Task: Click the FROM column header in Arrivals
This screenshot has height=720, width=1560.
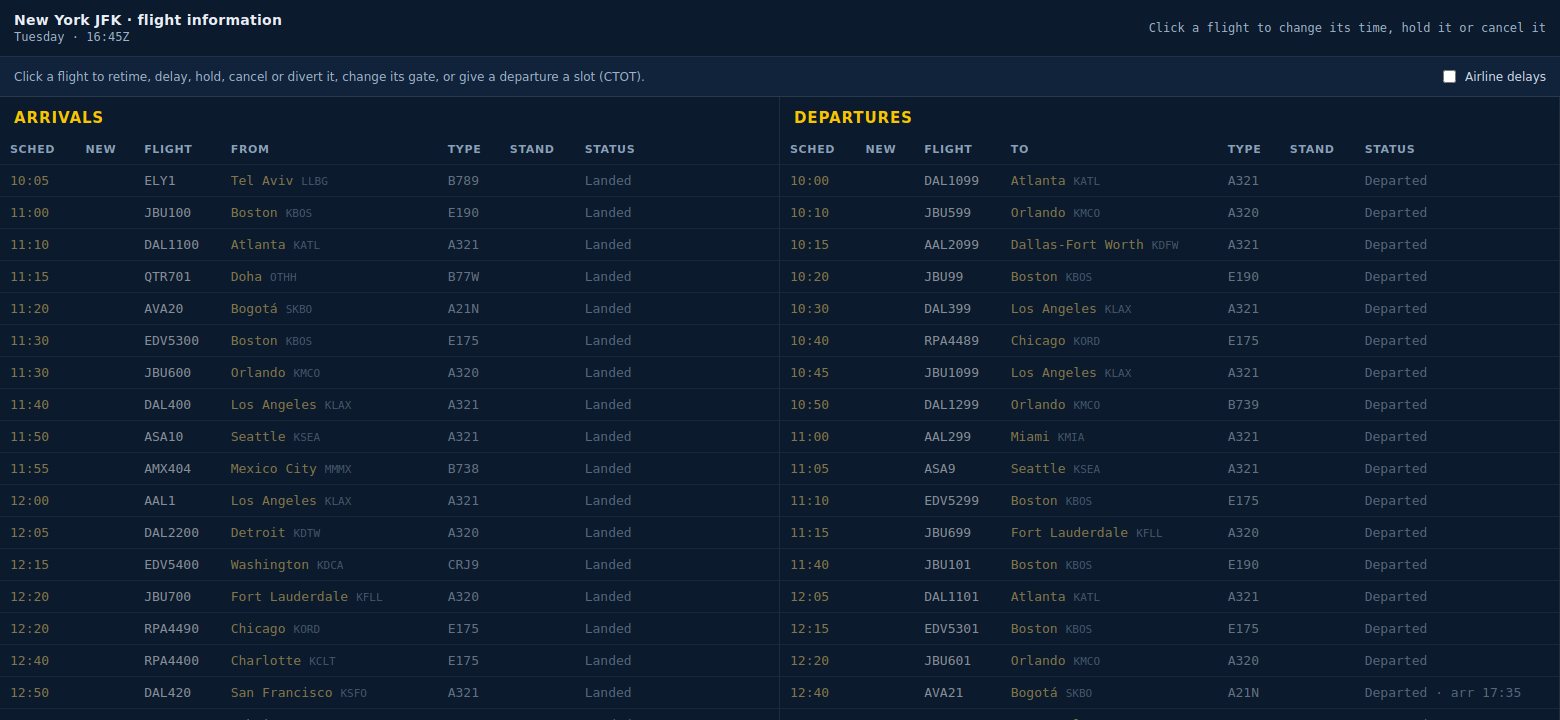Action: click(x=250, y=150)
